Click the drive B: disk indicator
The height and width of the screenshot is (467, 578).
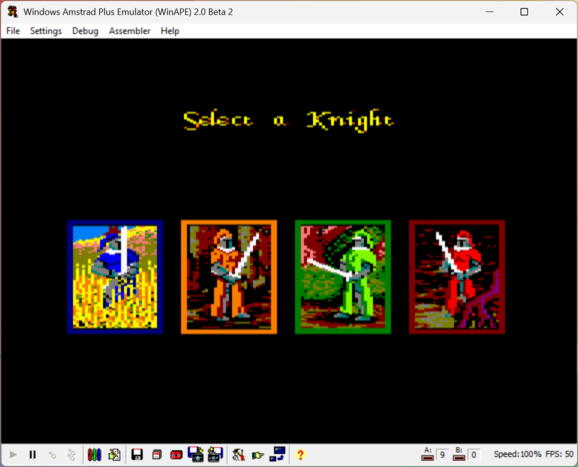459,454
